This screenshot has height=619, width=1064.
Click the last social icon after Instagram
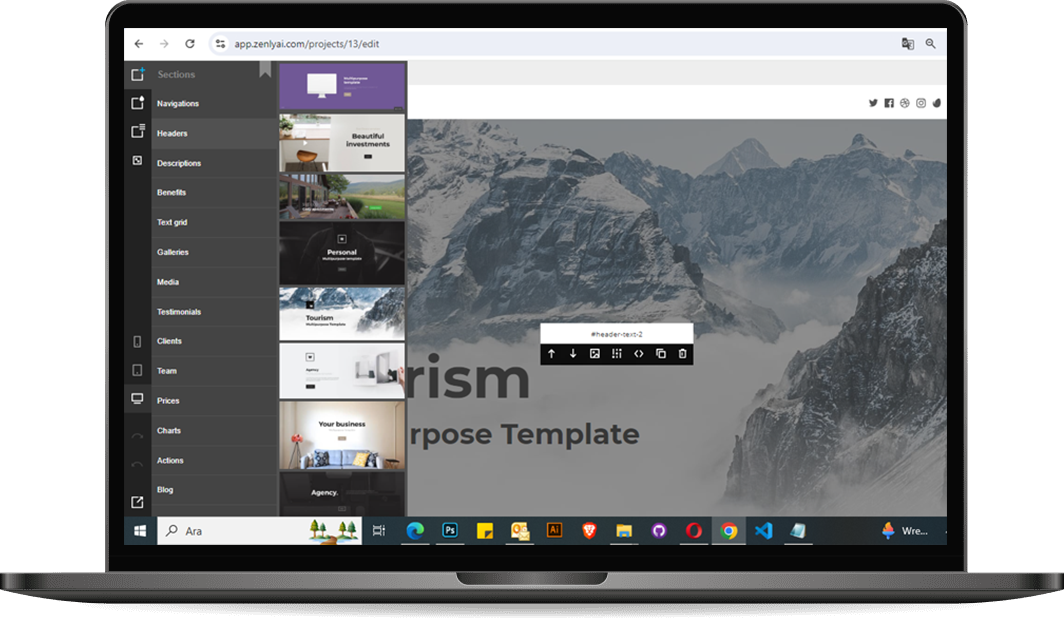[x=937, y=103]
